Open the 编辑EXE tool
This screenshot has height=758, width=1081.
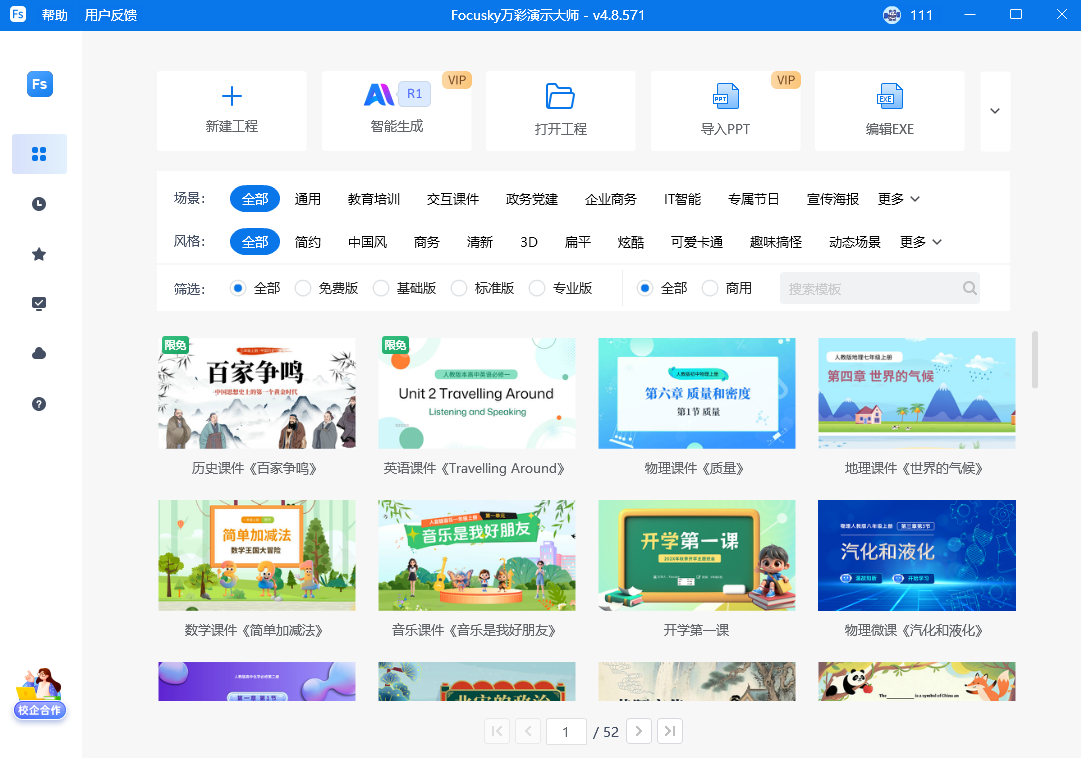pyautogui.click(x=889, y=110)
